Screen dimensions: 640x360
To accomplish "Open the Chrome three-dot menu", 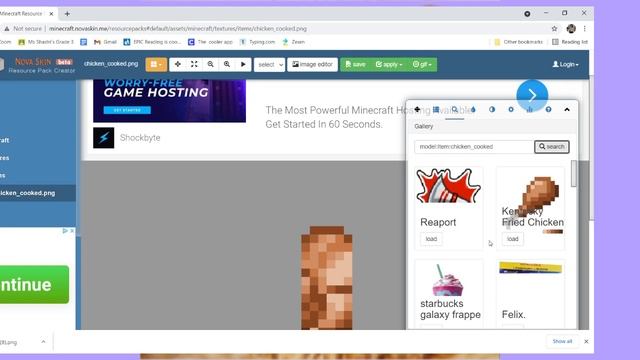I will pos(584,29).
